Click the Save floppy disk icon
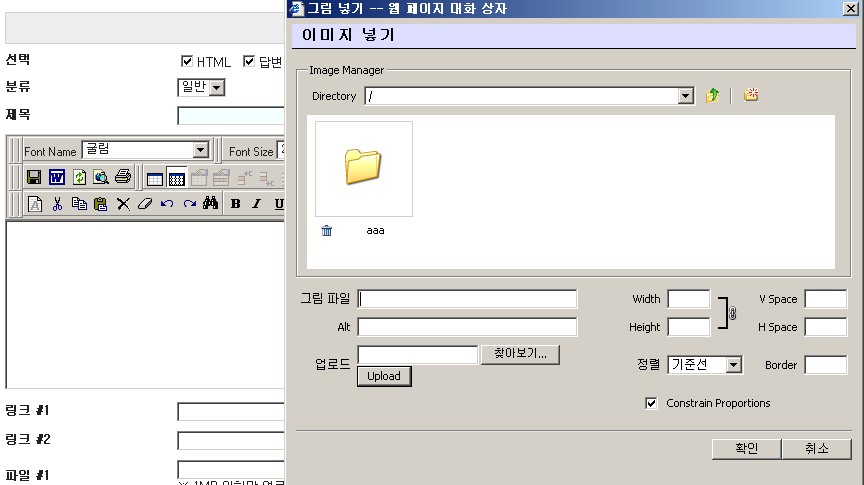Viewport: 864px width, 485px height. 34,177
